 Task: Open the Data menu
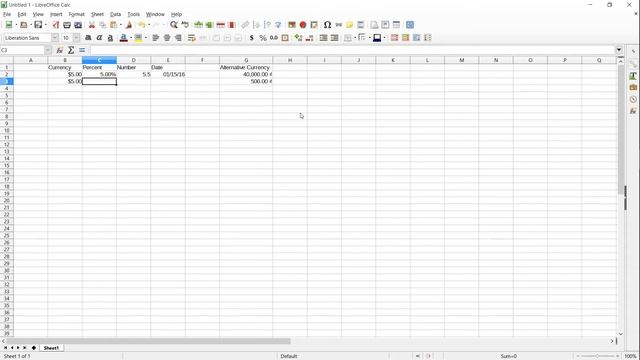116,14
